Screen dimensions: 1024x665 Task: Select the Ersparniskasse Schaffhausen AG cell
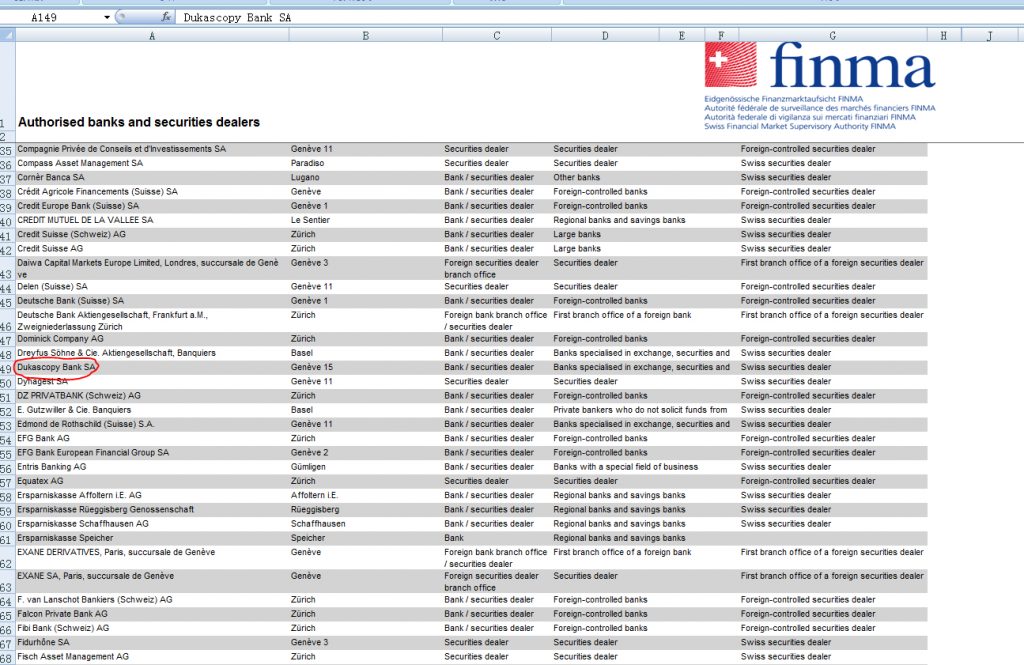pos(152,524)
